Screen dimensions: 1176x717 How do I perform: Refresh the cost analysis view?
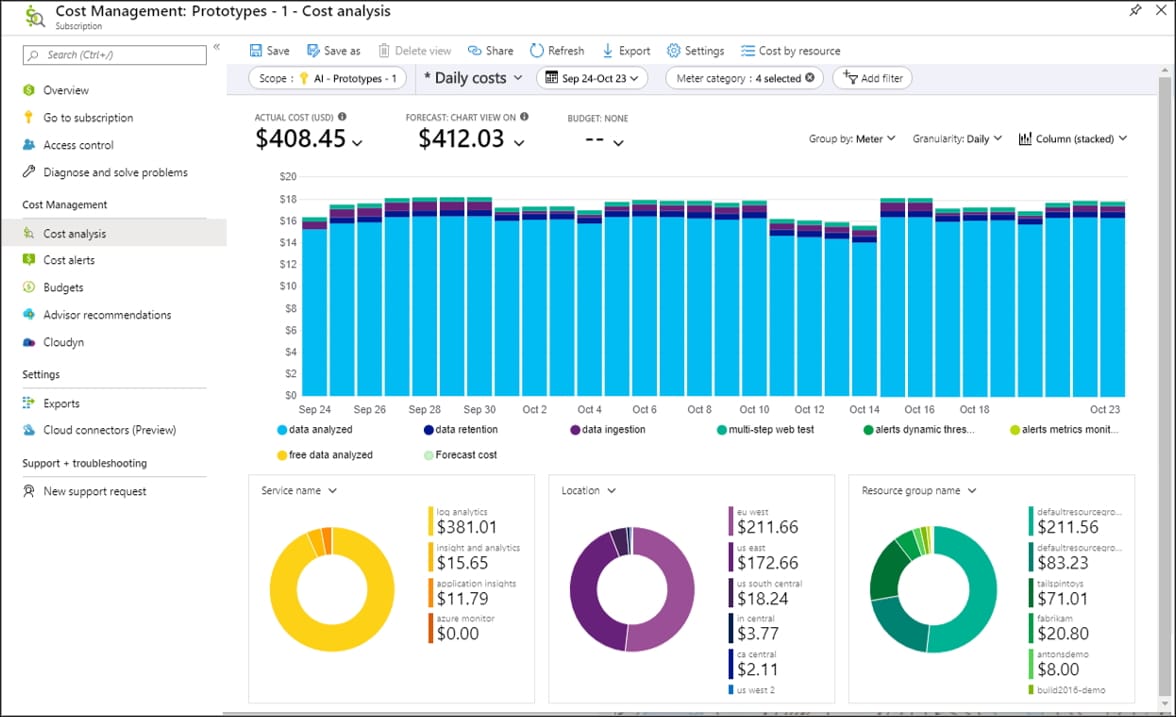click(x=557, y=50)
